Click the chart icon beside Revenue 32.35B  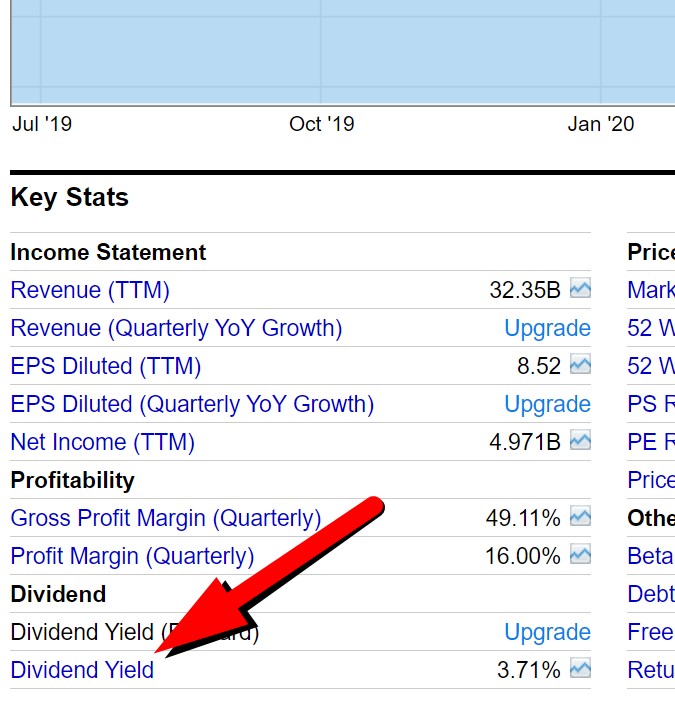pyautogui.click(x=580, y=290)
